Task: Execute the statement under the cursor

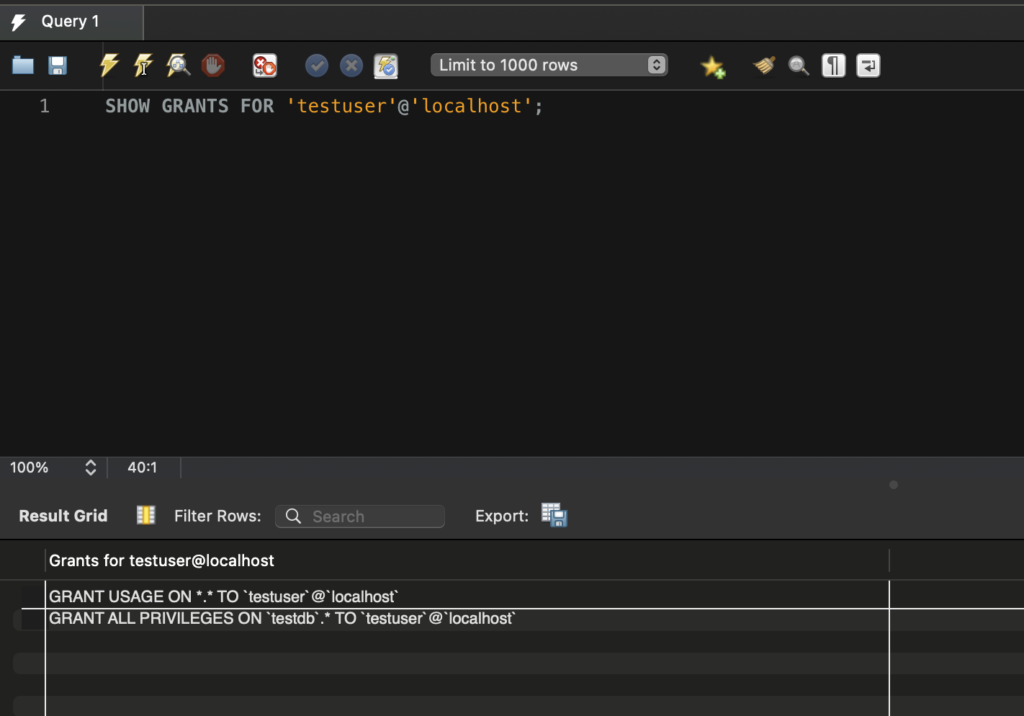Action: tap(143, 66)
